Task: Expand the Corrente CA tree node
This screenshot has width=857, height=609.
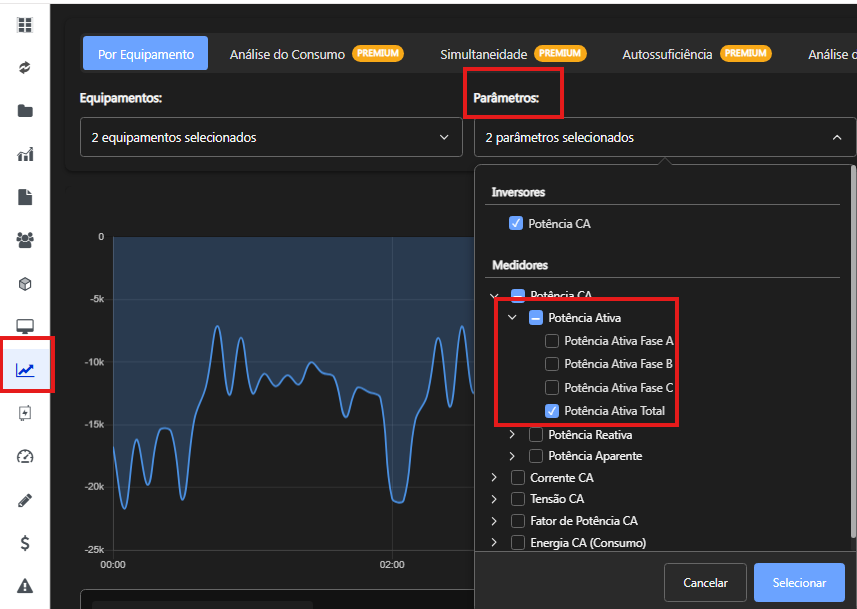Action: point(494,478)
